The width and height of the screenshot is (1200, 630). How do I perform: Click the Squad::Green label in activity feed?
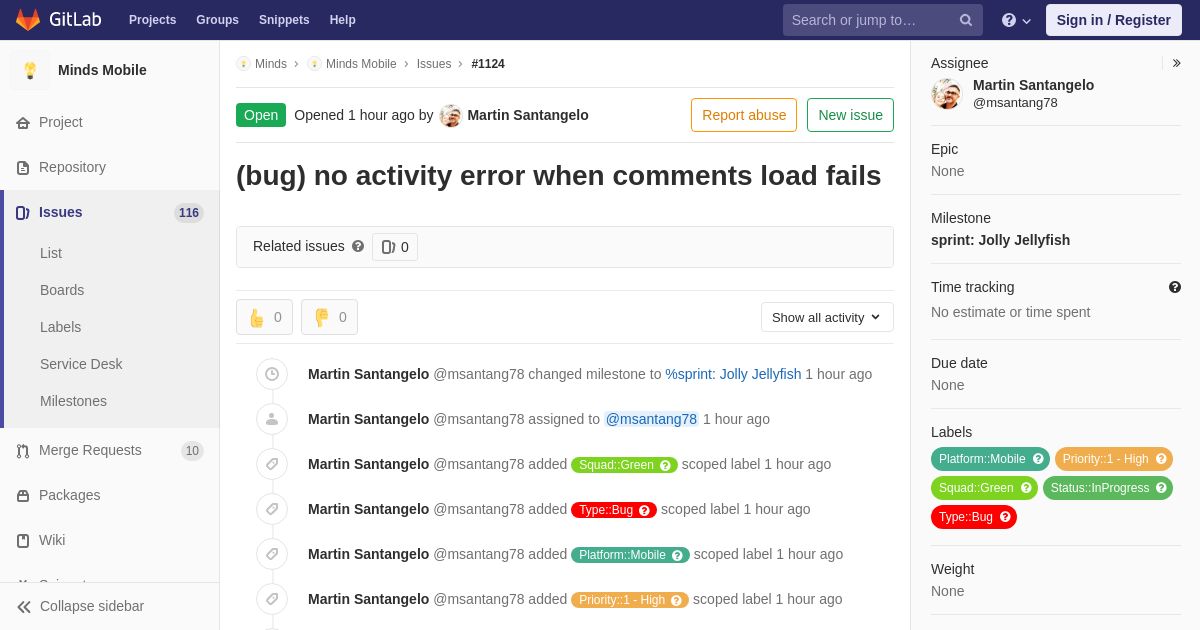tap(624, 465)
